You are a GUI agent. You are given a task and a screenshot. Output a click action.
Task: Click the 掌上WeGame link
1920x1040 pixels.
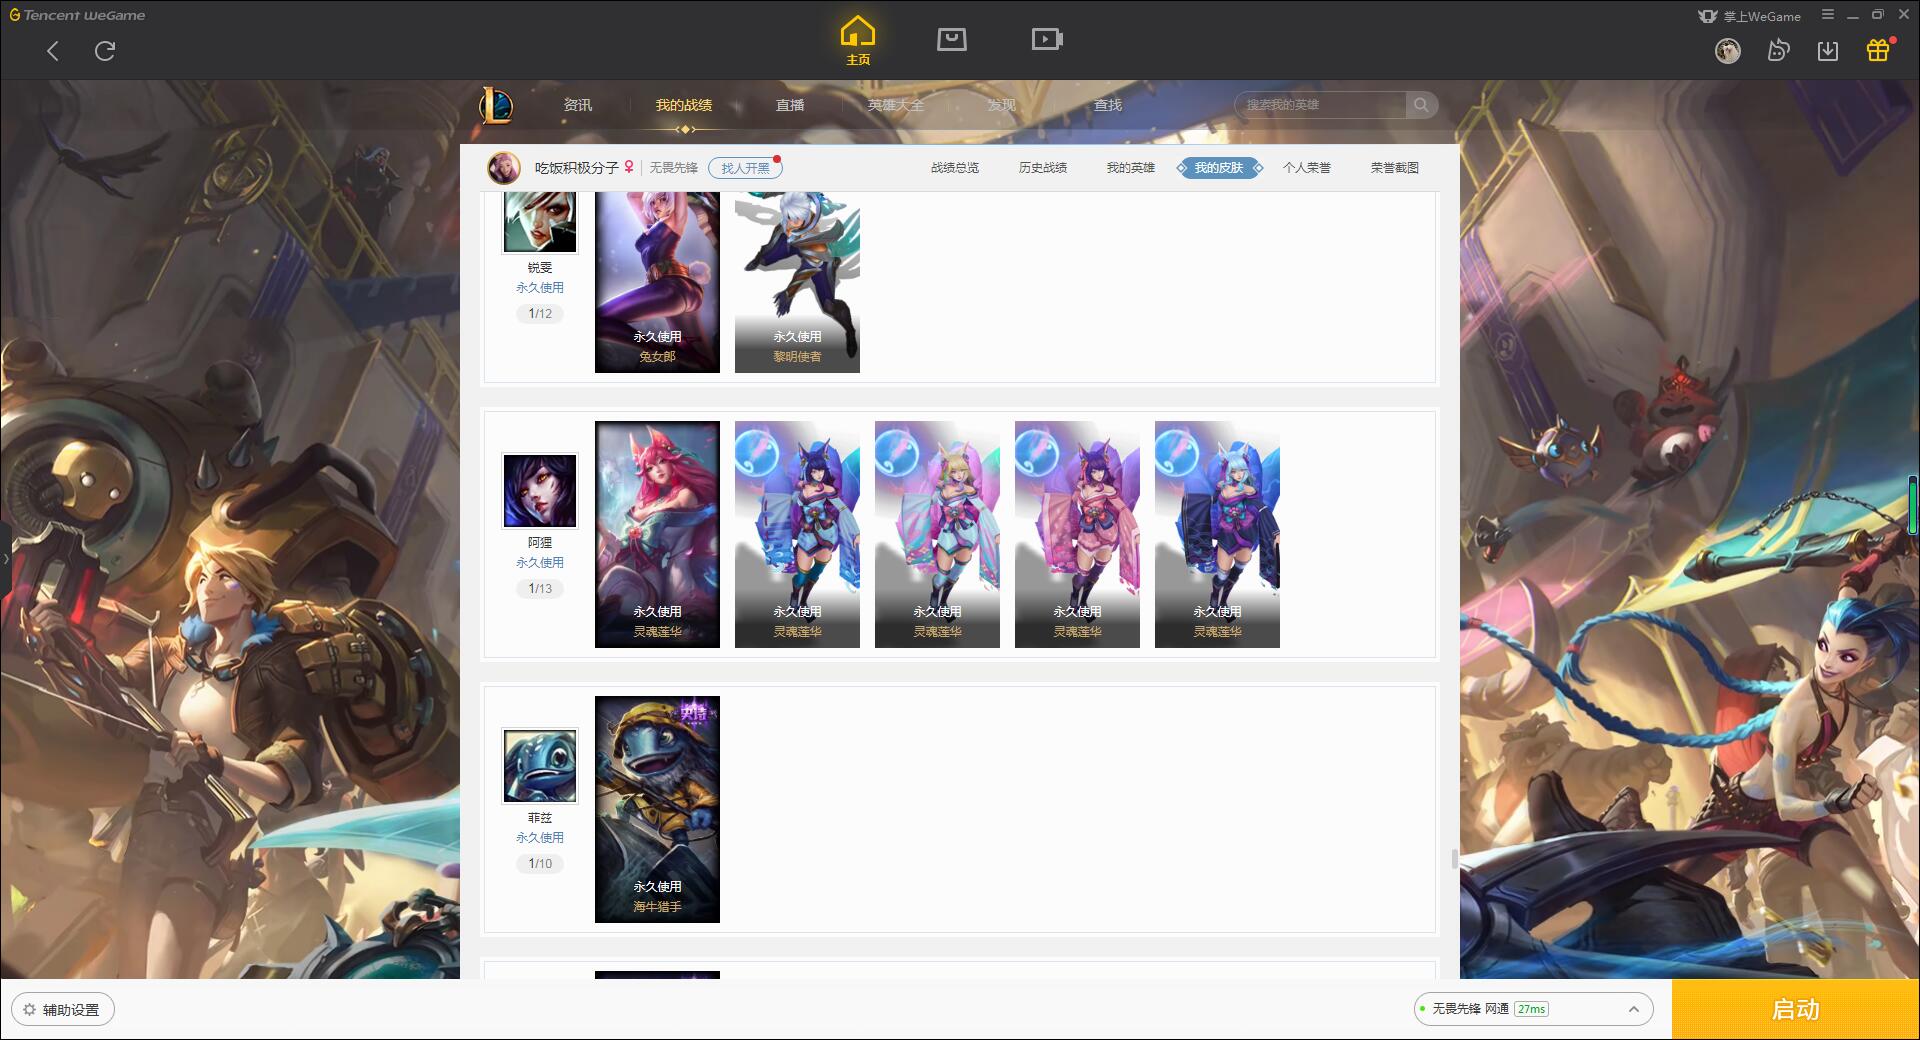coord(1750,16)
